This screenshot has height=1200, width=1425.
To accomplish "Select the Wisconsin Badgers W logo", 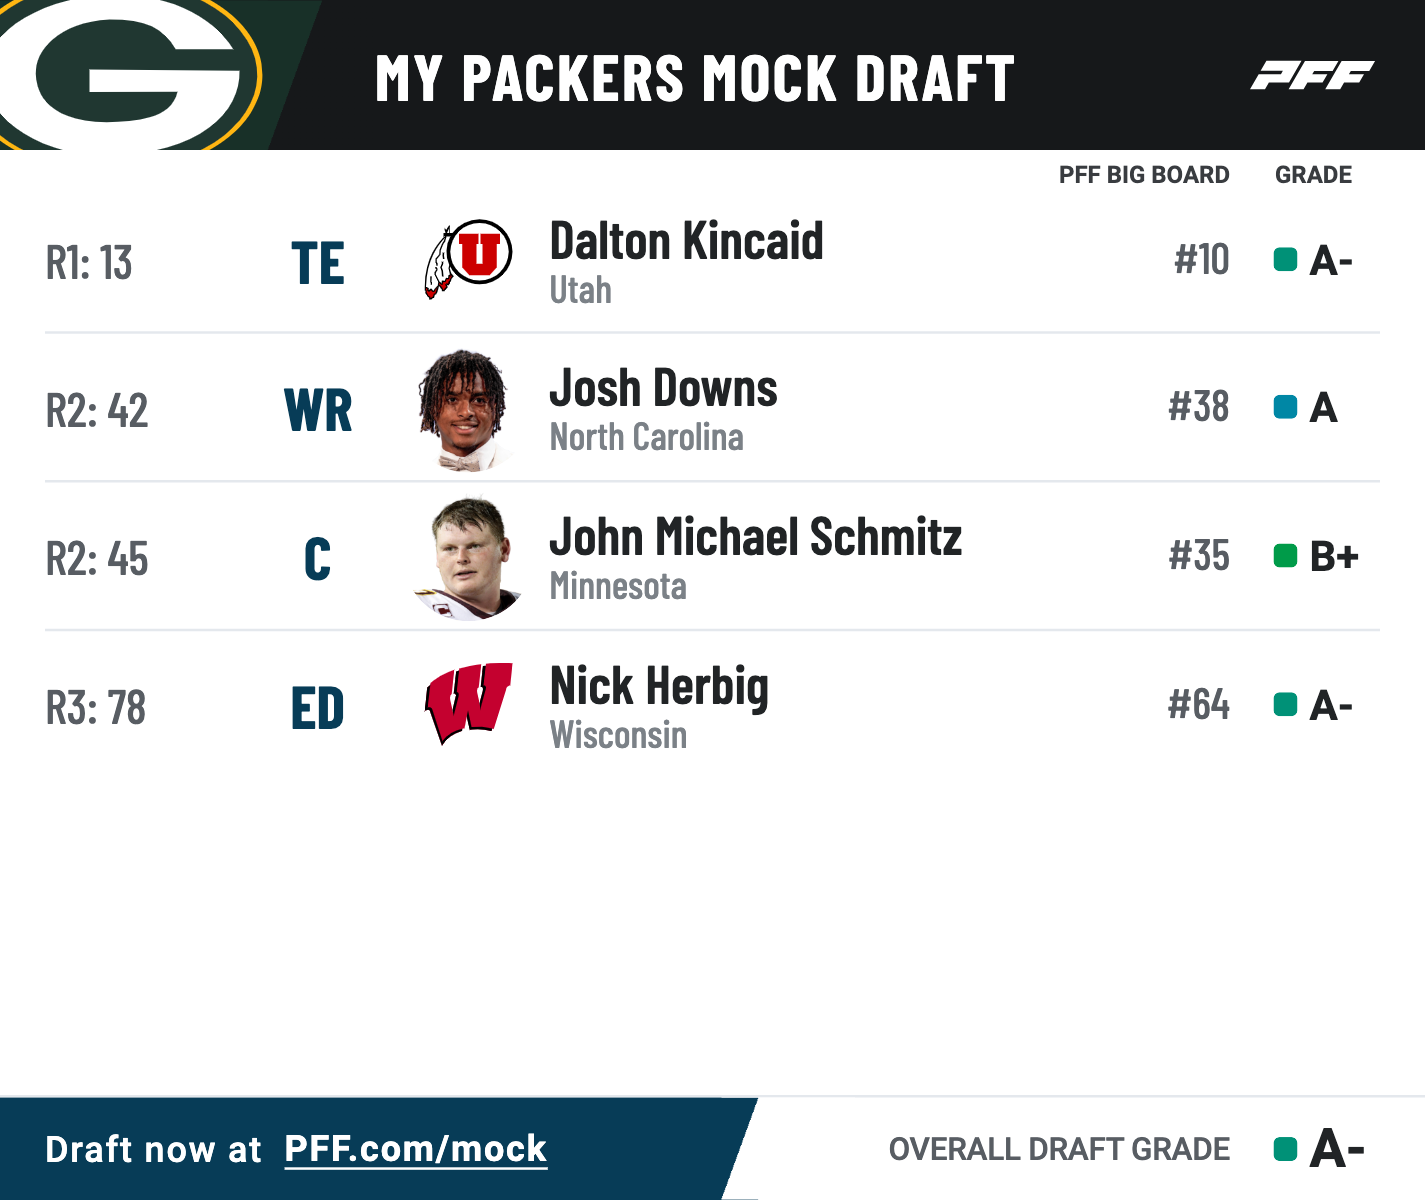I will [468, 703].
